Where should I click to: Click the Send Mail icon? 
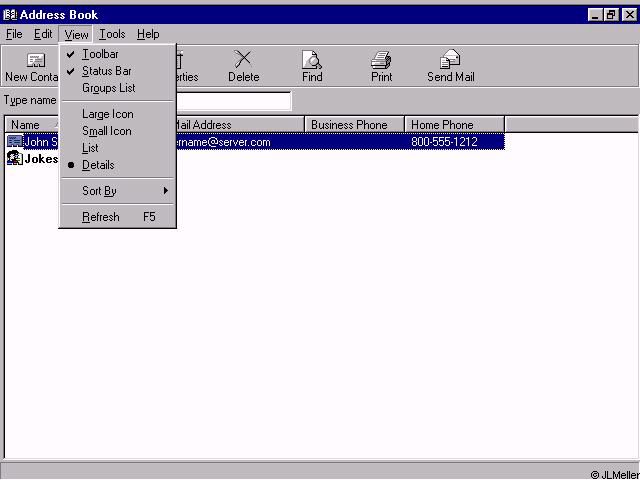(450, 61)
